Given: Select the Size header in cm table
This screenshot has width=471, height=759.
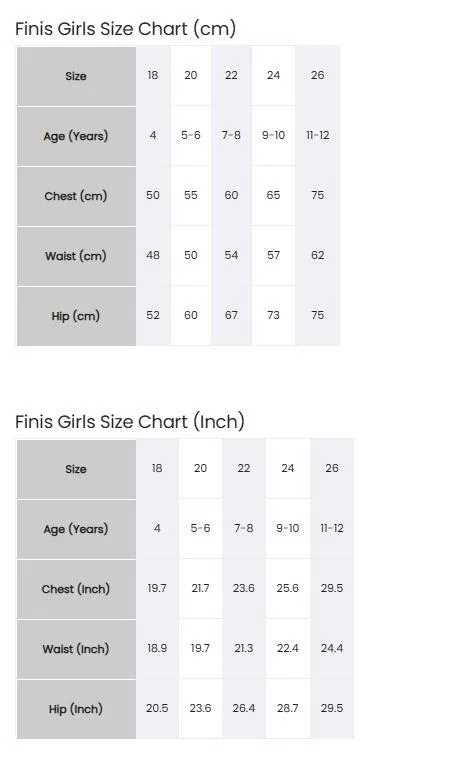Looking at the screenshot, I should (x=76, y=76).
